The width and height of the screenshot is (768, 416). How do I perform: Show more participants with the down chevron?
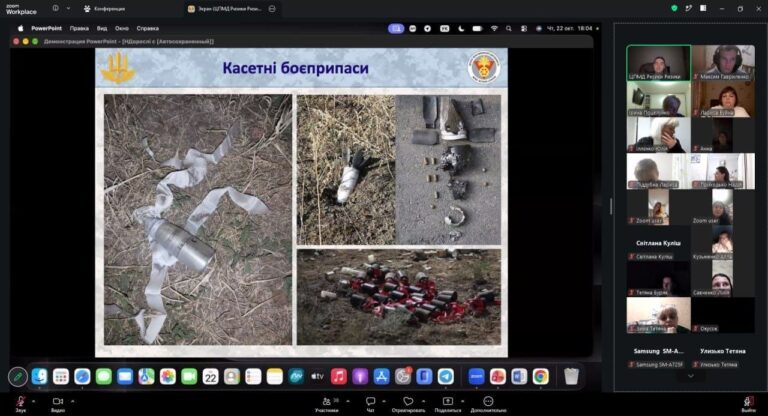click(691, 376)
